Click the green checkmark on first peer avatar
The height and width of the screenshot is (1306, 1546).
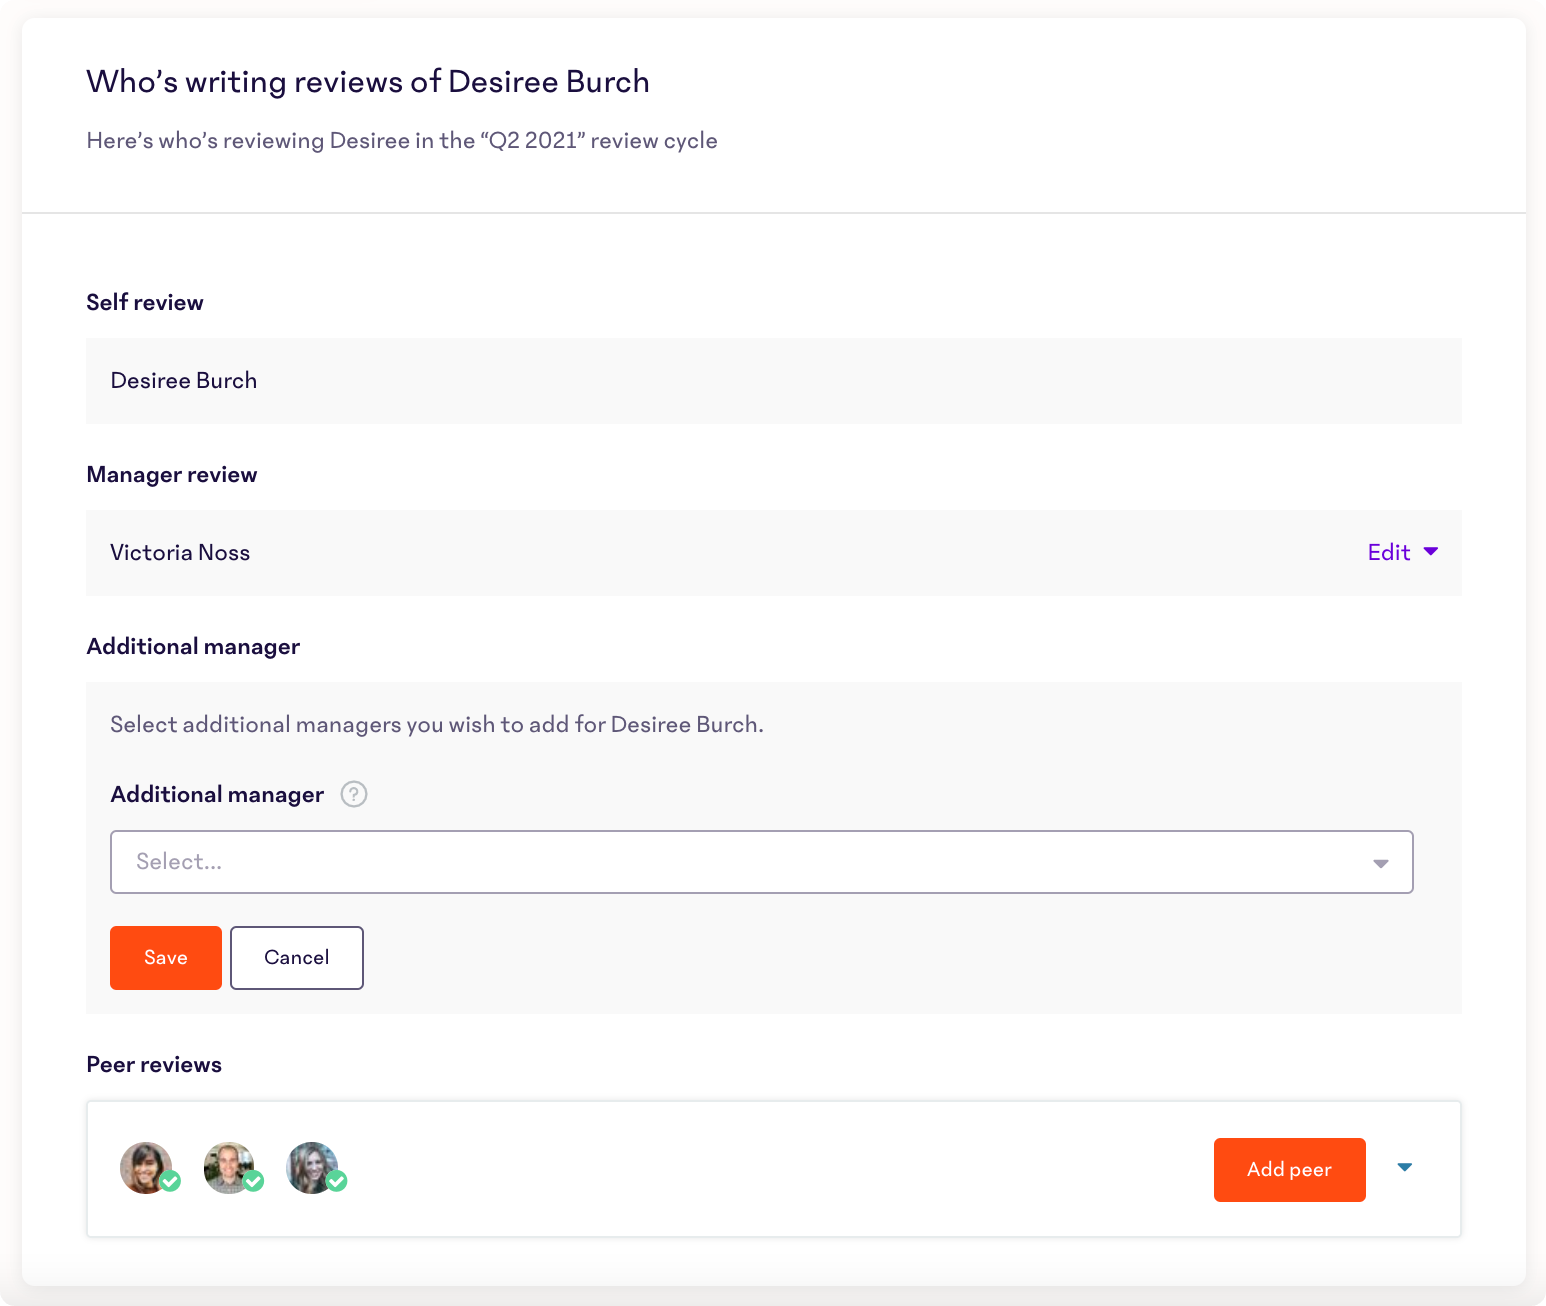[x=171, y=1181]
